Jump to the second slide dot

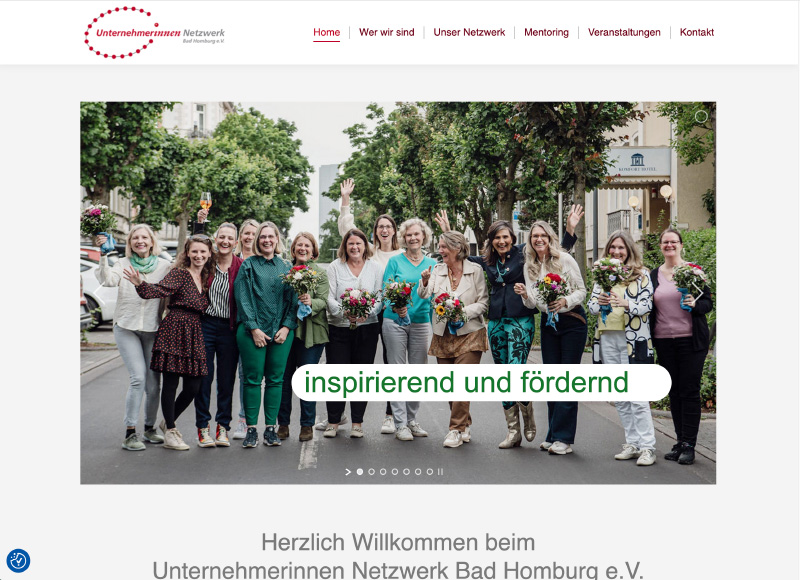point(371,472)
